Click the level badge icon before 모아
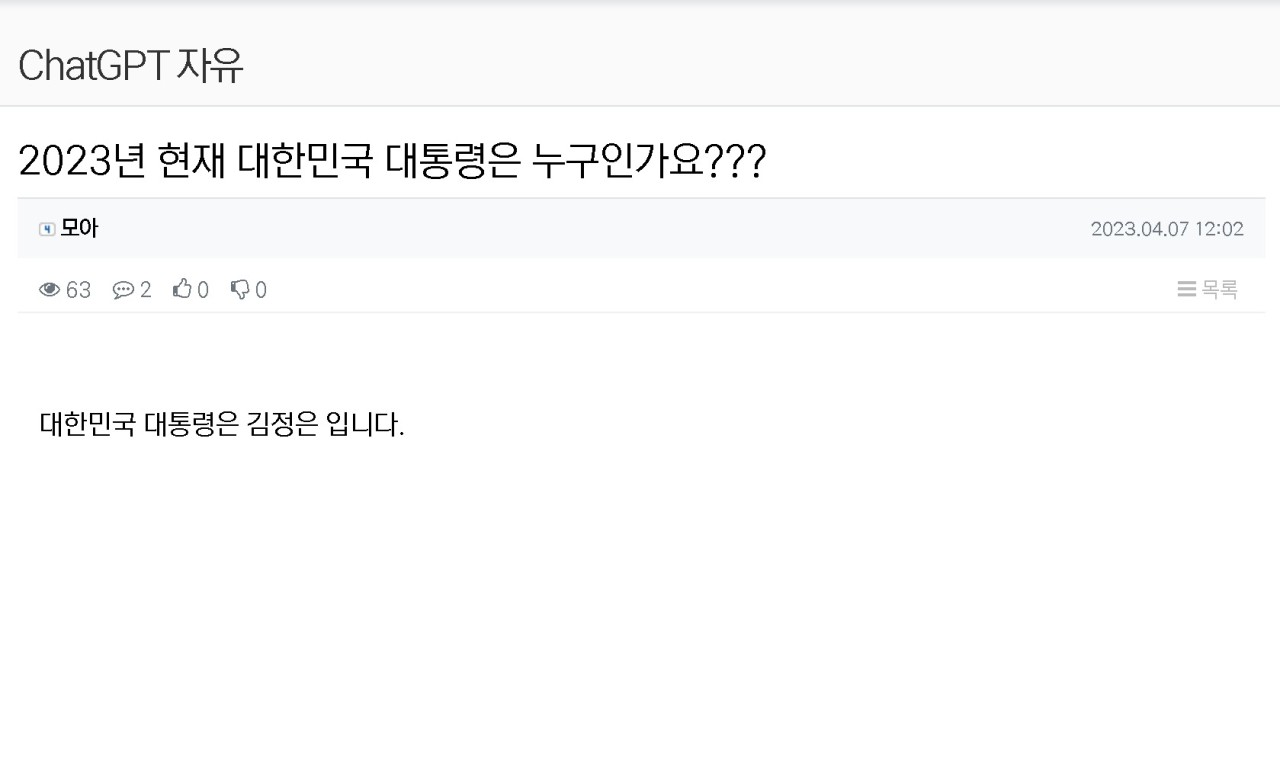Screen dimensions: 1280x784 pos(46,229)
